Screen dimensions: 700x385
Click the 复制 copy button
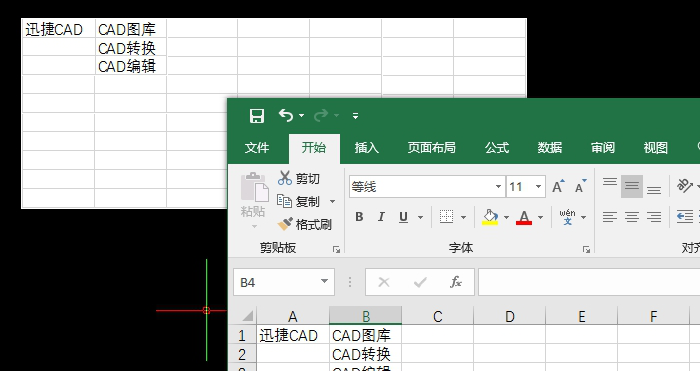tap(298, 201)
